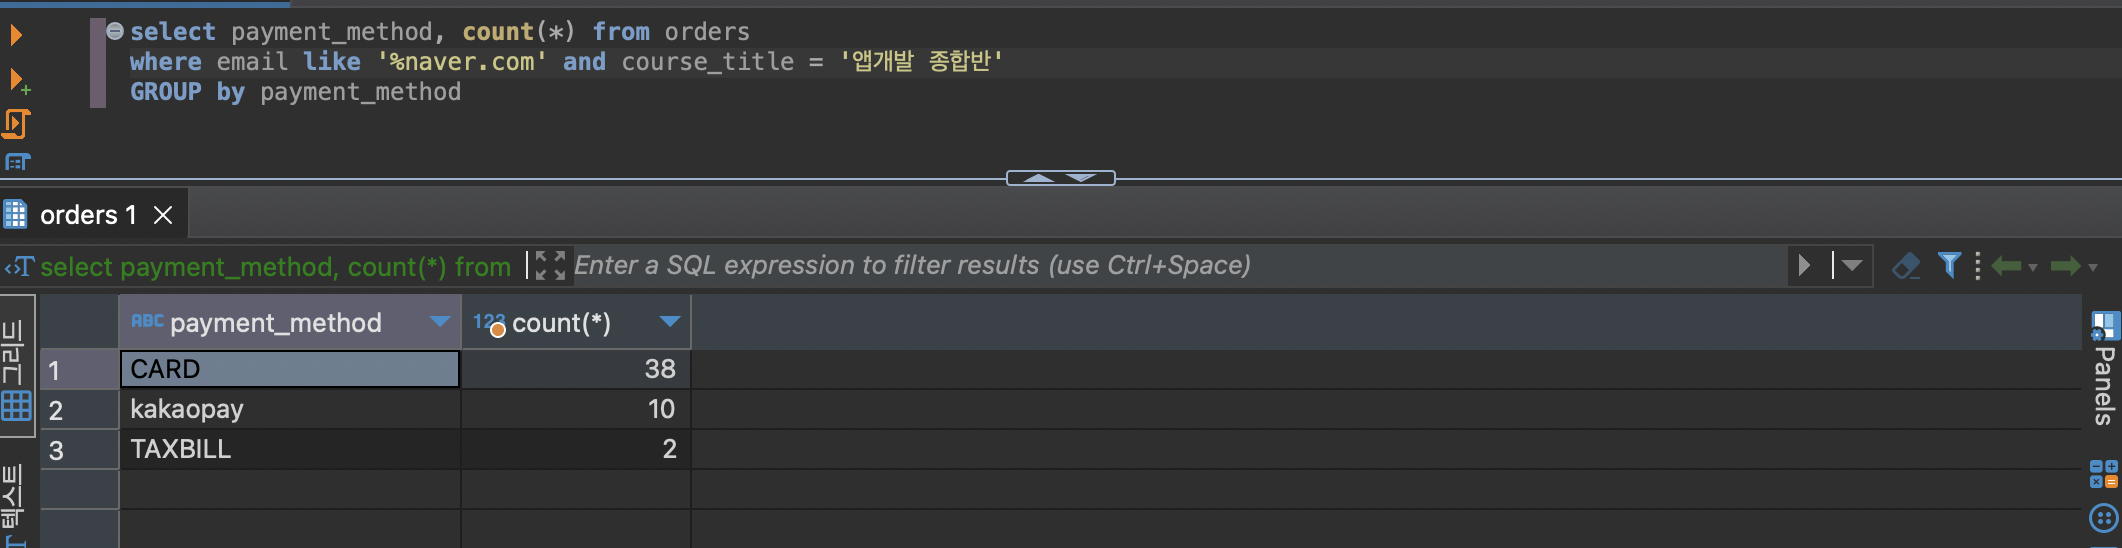Viewport: 2122px width, 548px height.
Task: Collapse the SQL block fold marker
Action: click(115, 32)
